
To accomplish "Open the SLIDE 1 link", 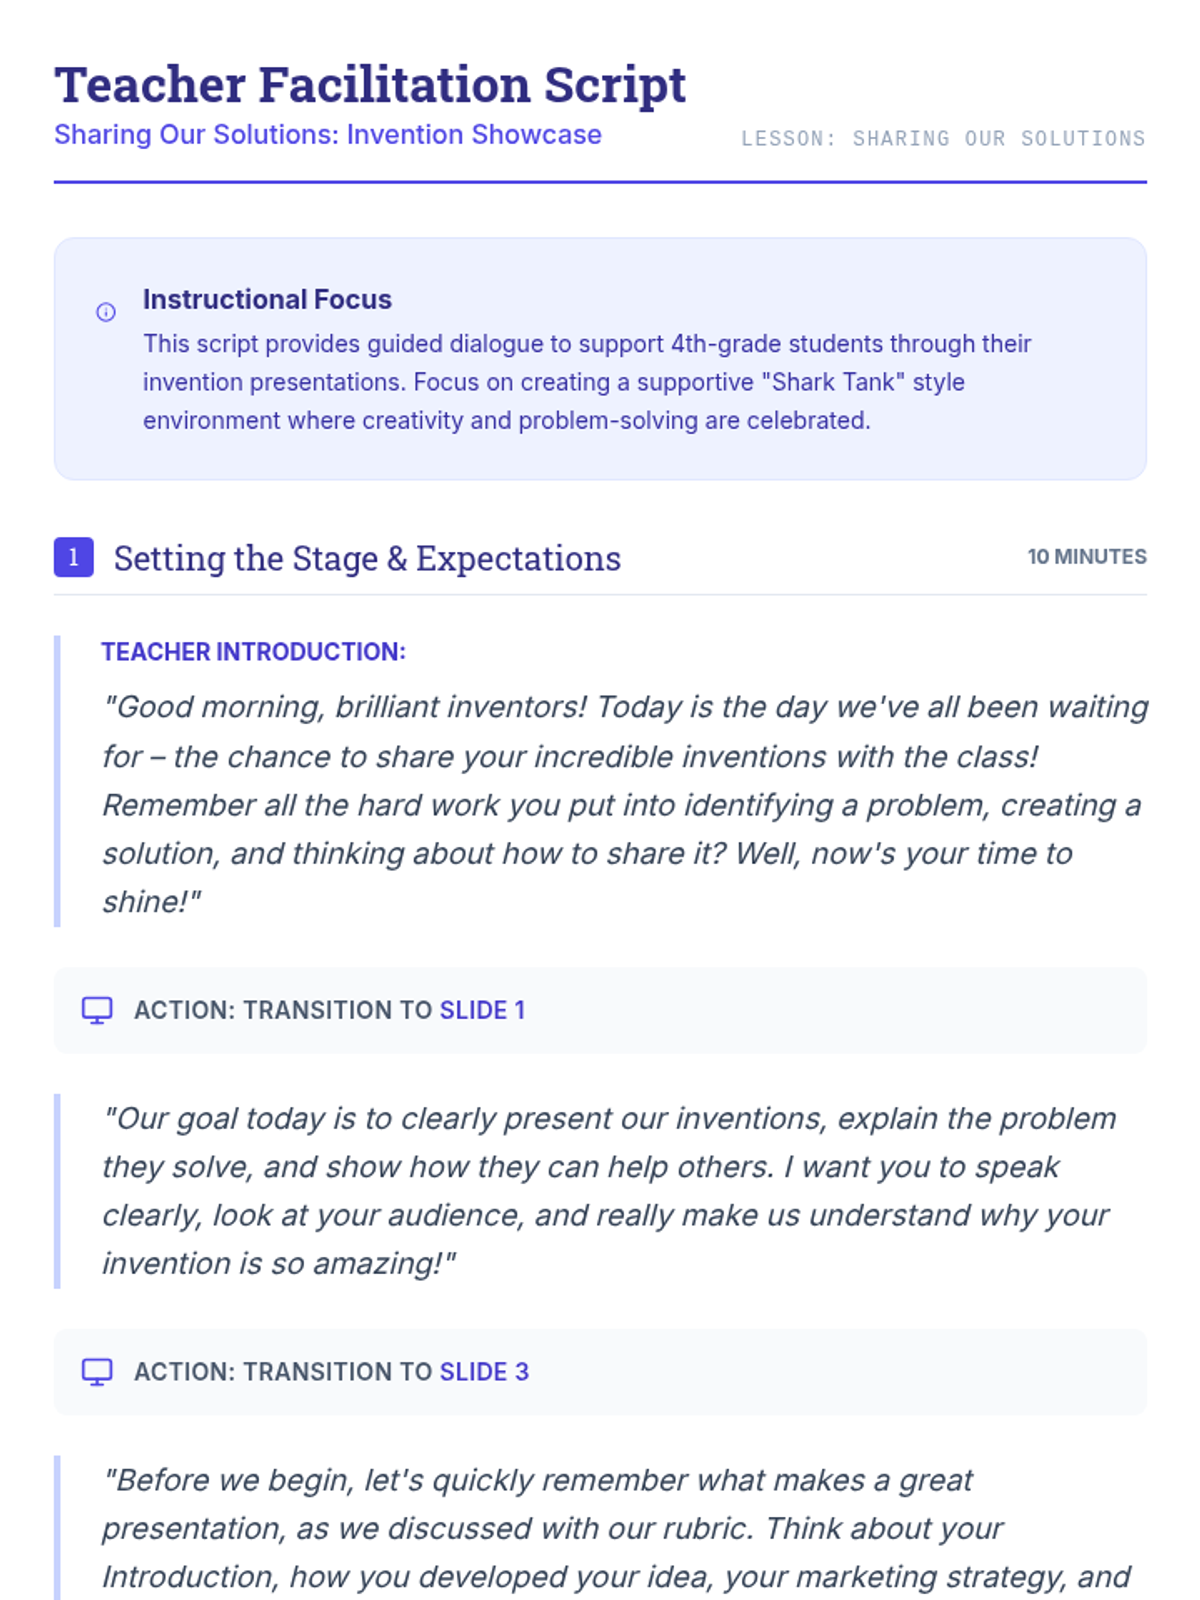I will tap(482, 1010).
